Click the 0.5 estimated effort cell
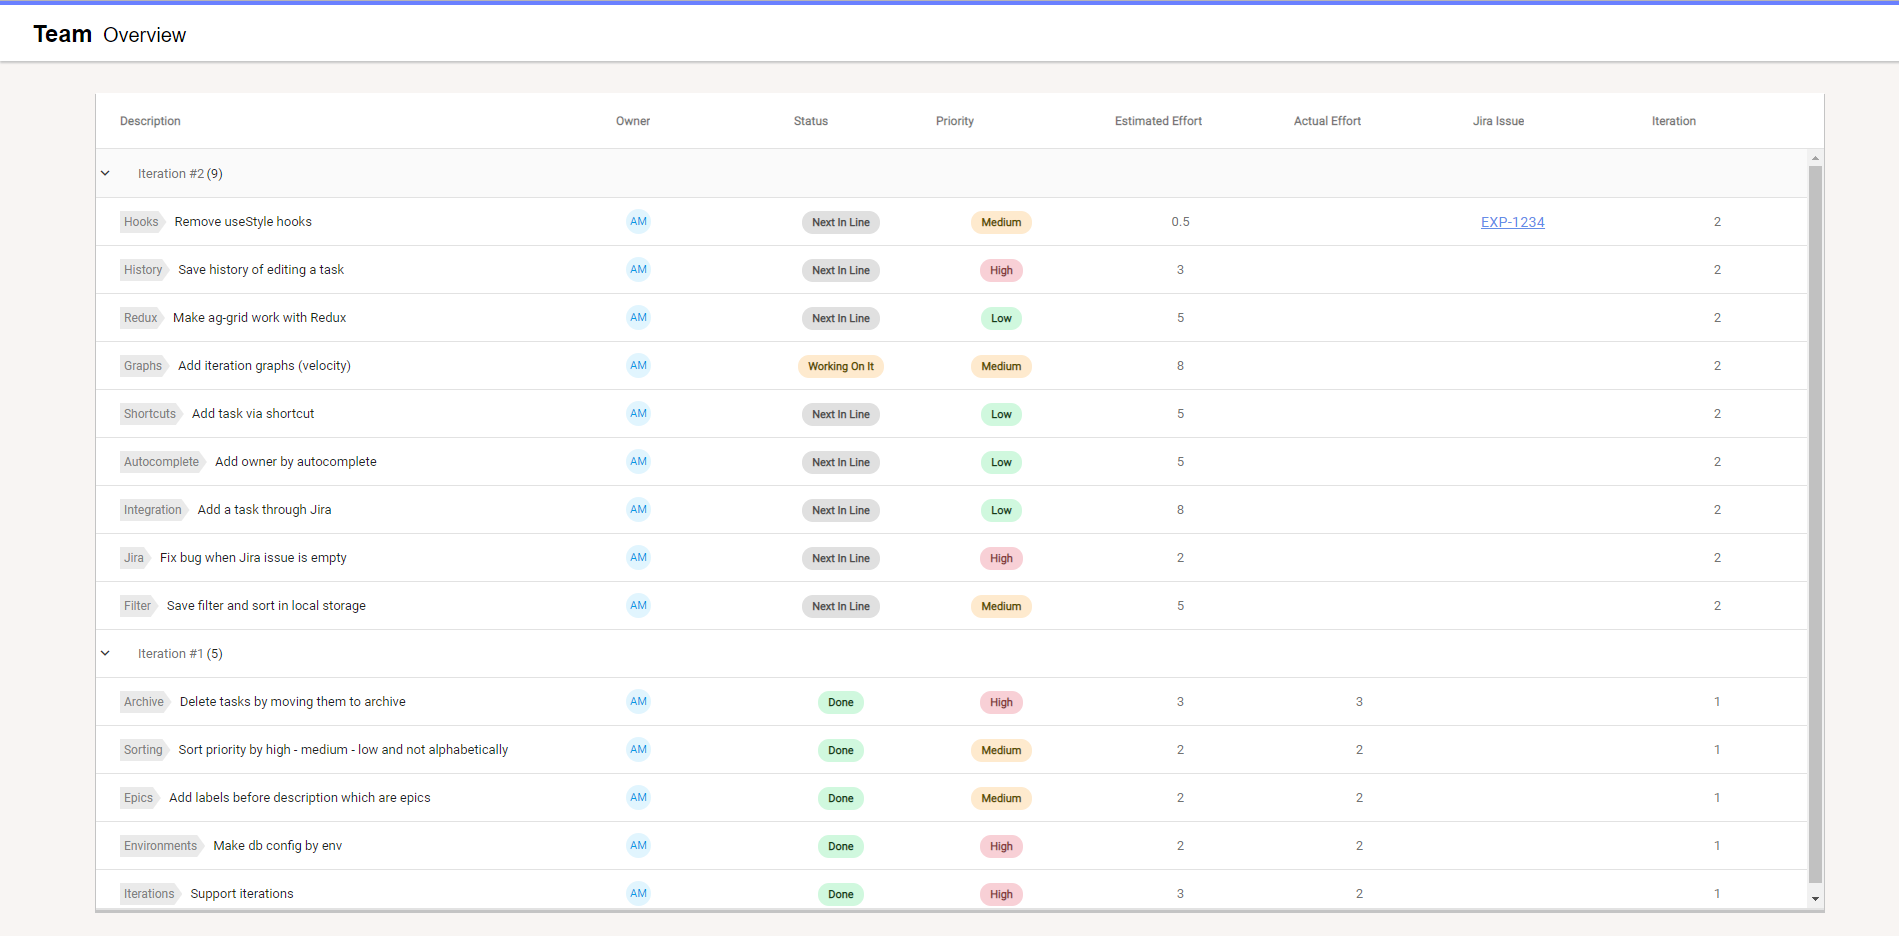Image resolution: width=1899 pixels, height=936 pixels. pos(1180,222)
